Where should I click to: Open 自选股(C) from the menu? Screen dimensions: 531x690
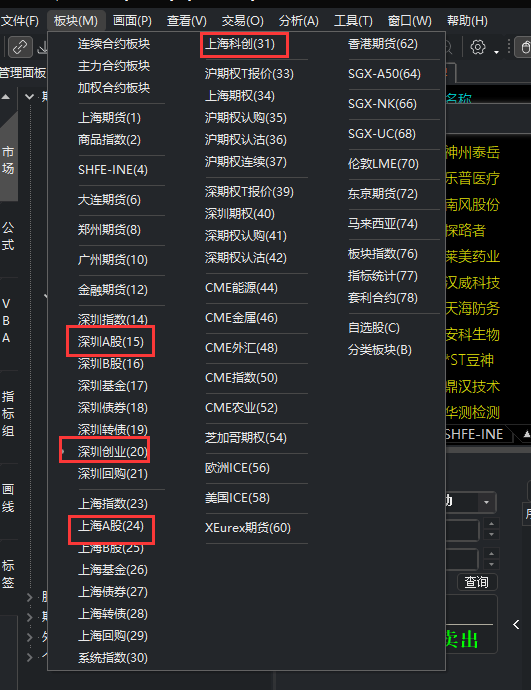click(x=374, y=327)
